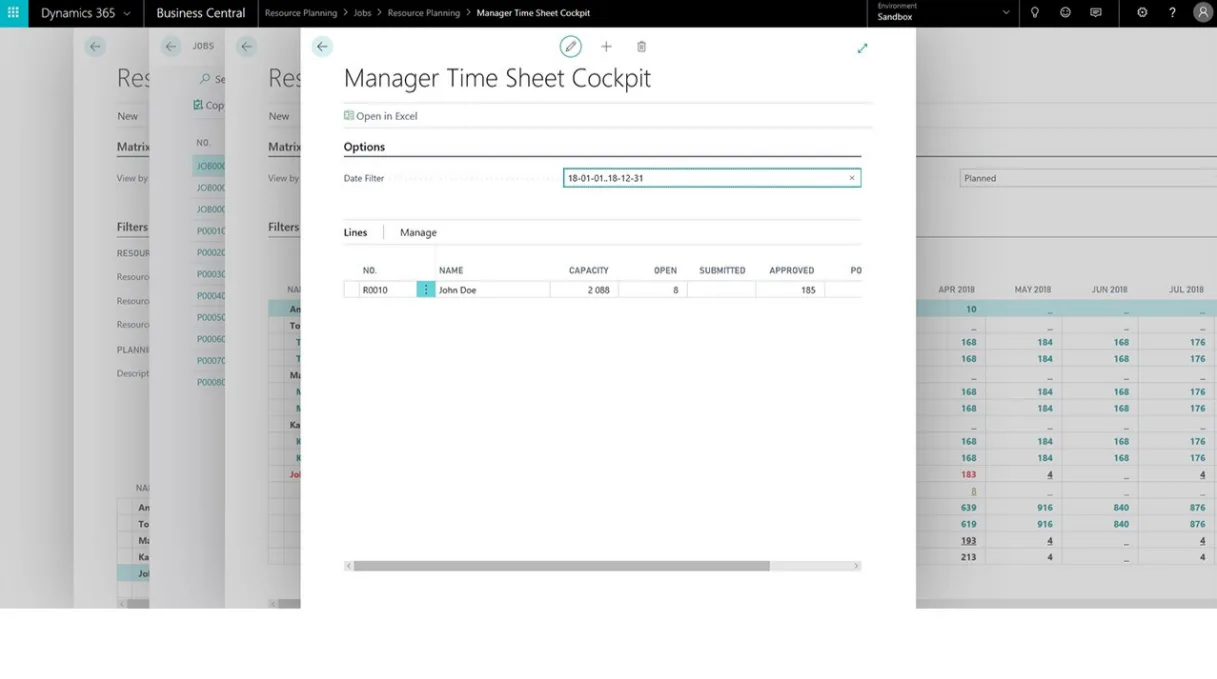
Task: Open the settings gear icon
Action: tap(1142, 13)
